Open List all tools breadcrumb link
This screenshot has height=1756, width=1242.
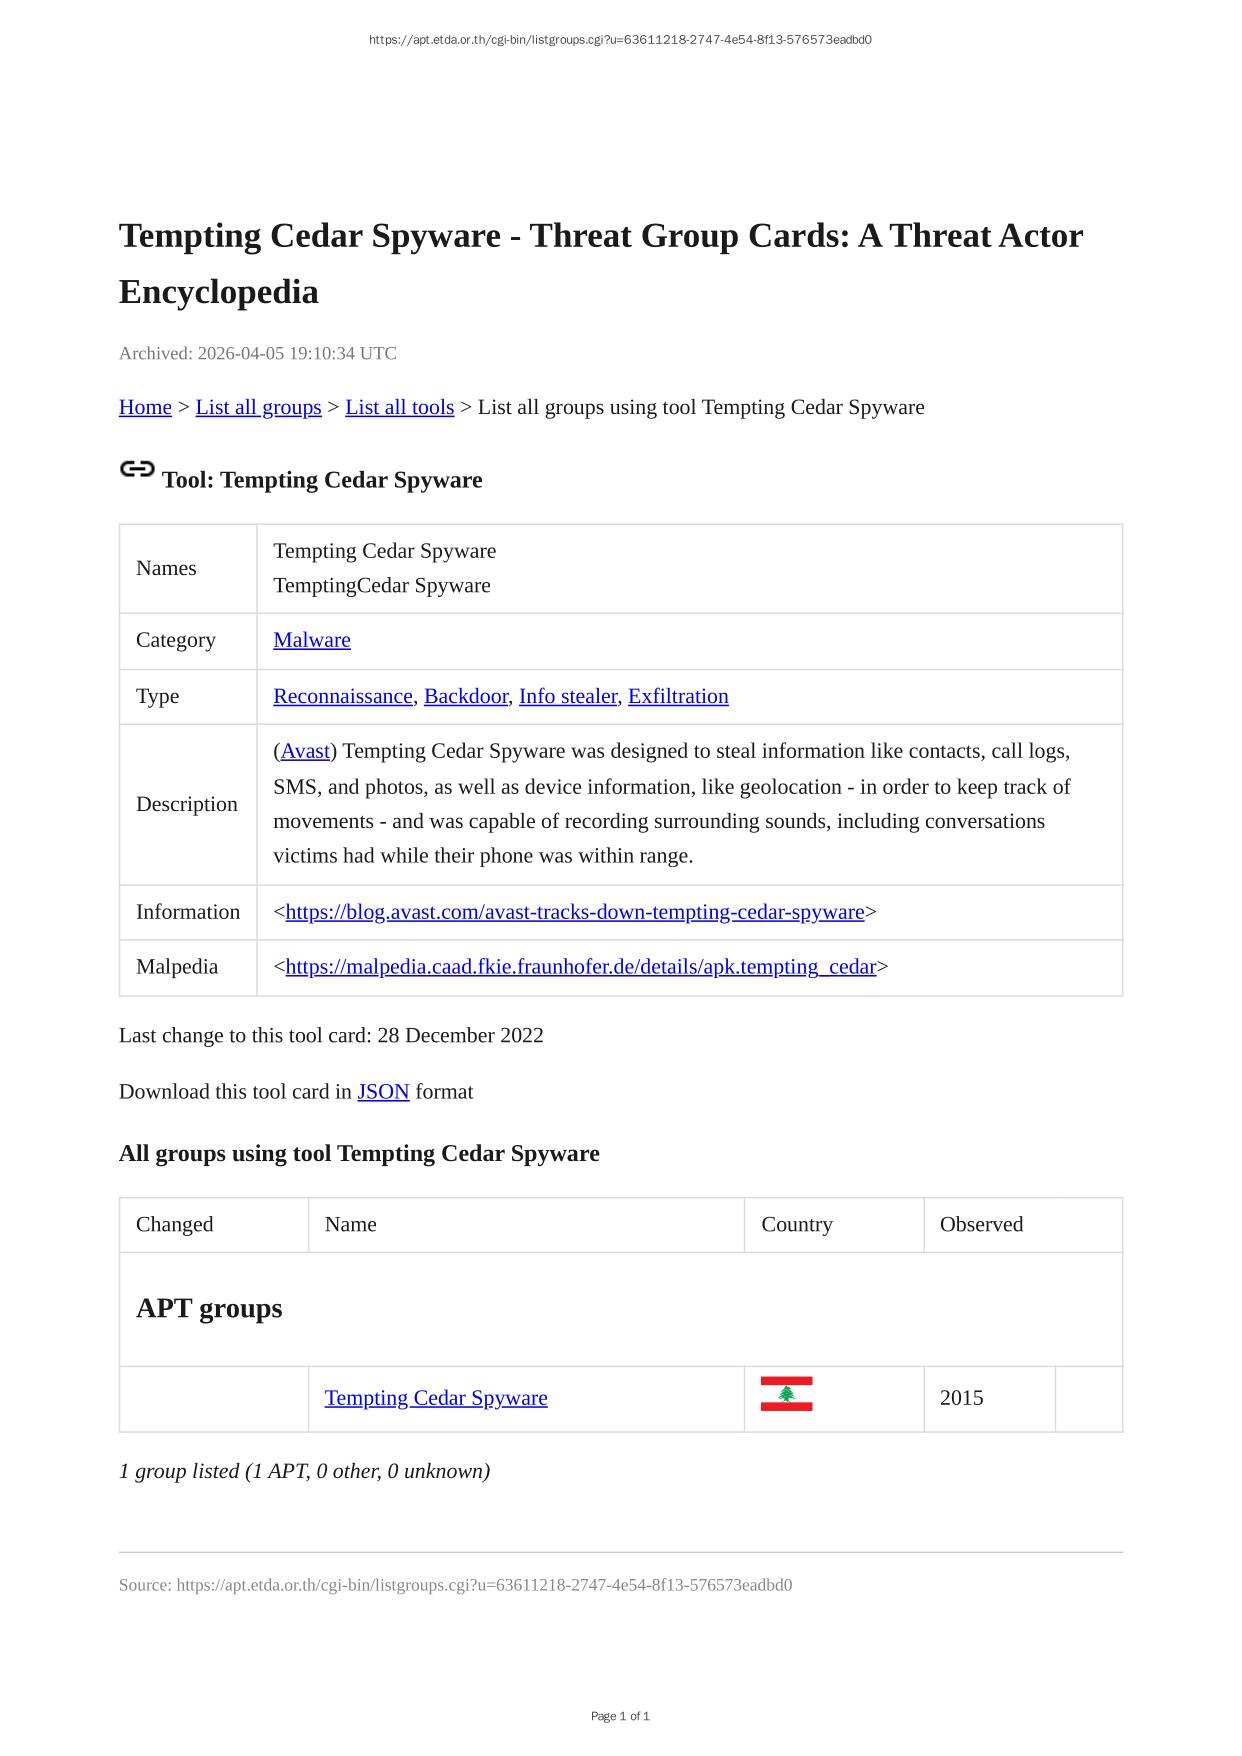(x=399, y=407)
